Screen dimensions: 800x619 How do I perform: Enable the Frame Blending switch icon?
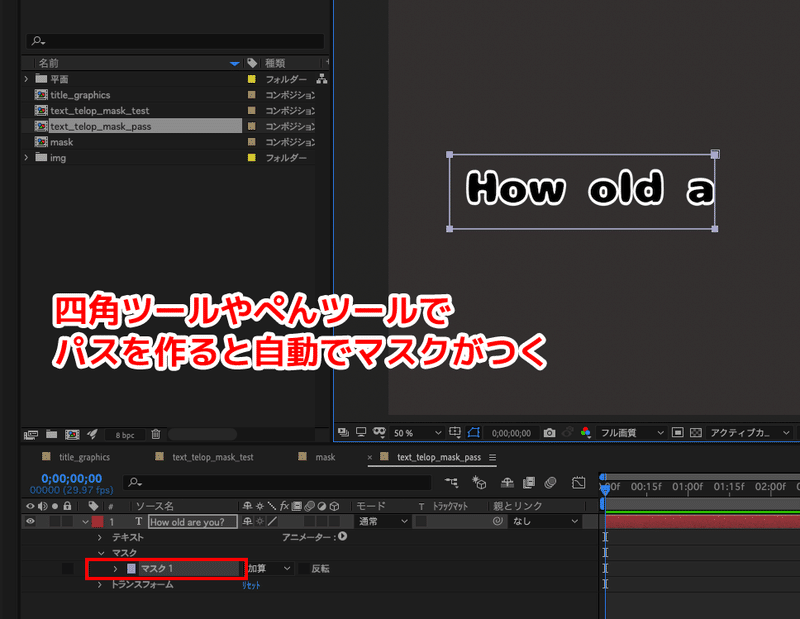[529, 482]
